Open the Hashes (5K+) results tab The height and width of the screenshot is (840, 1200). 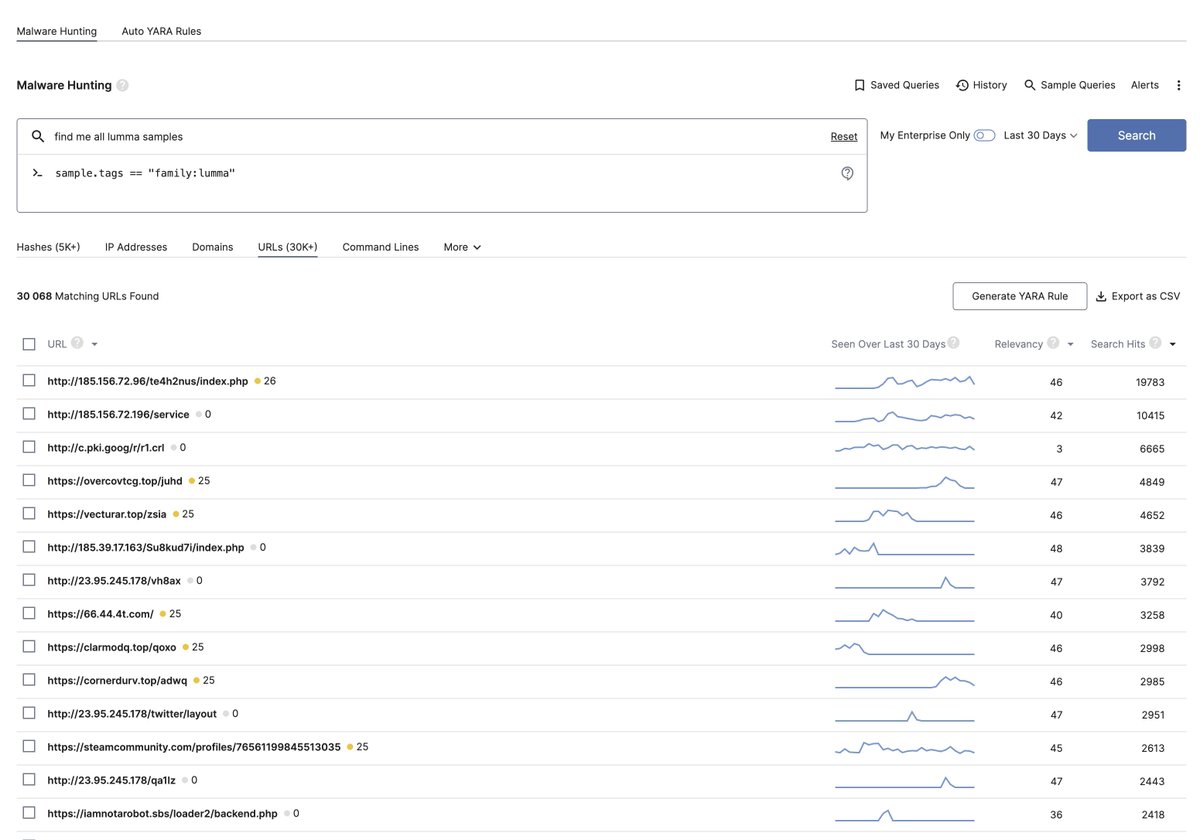point(48,247)
